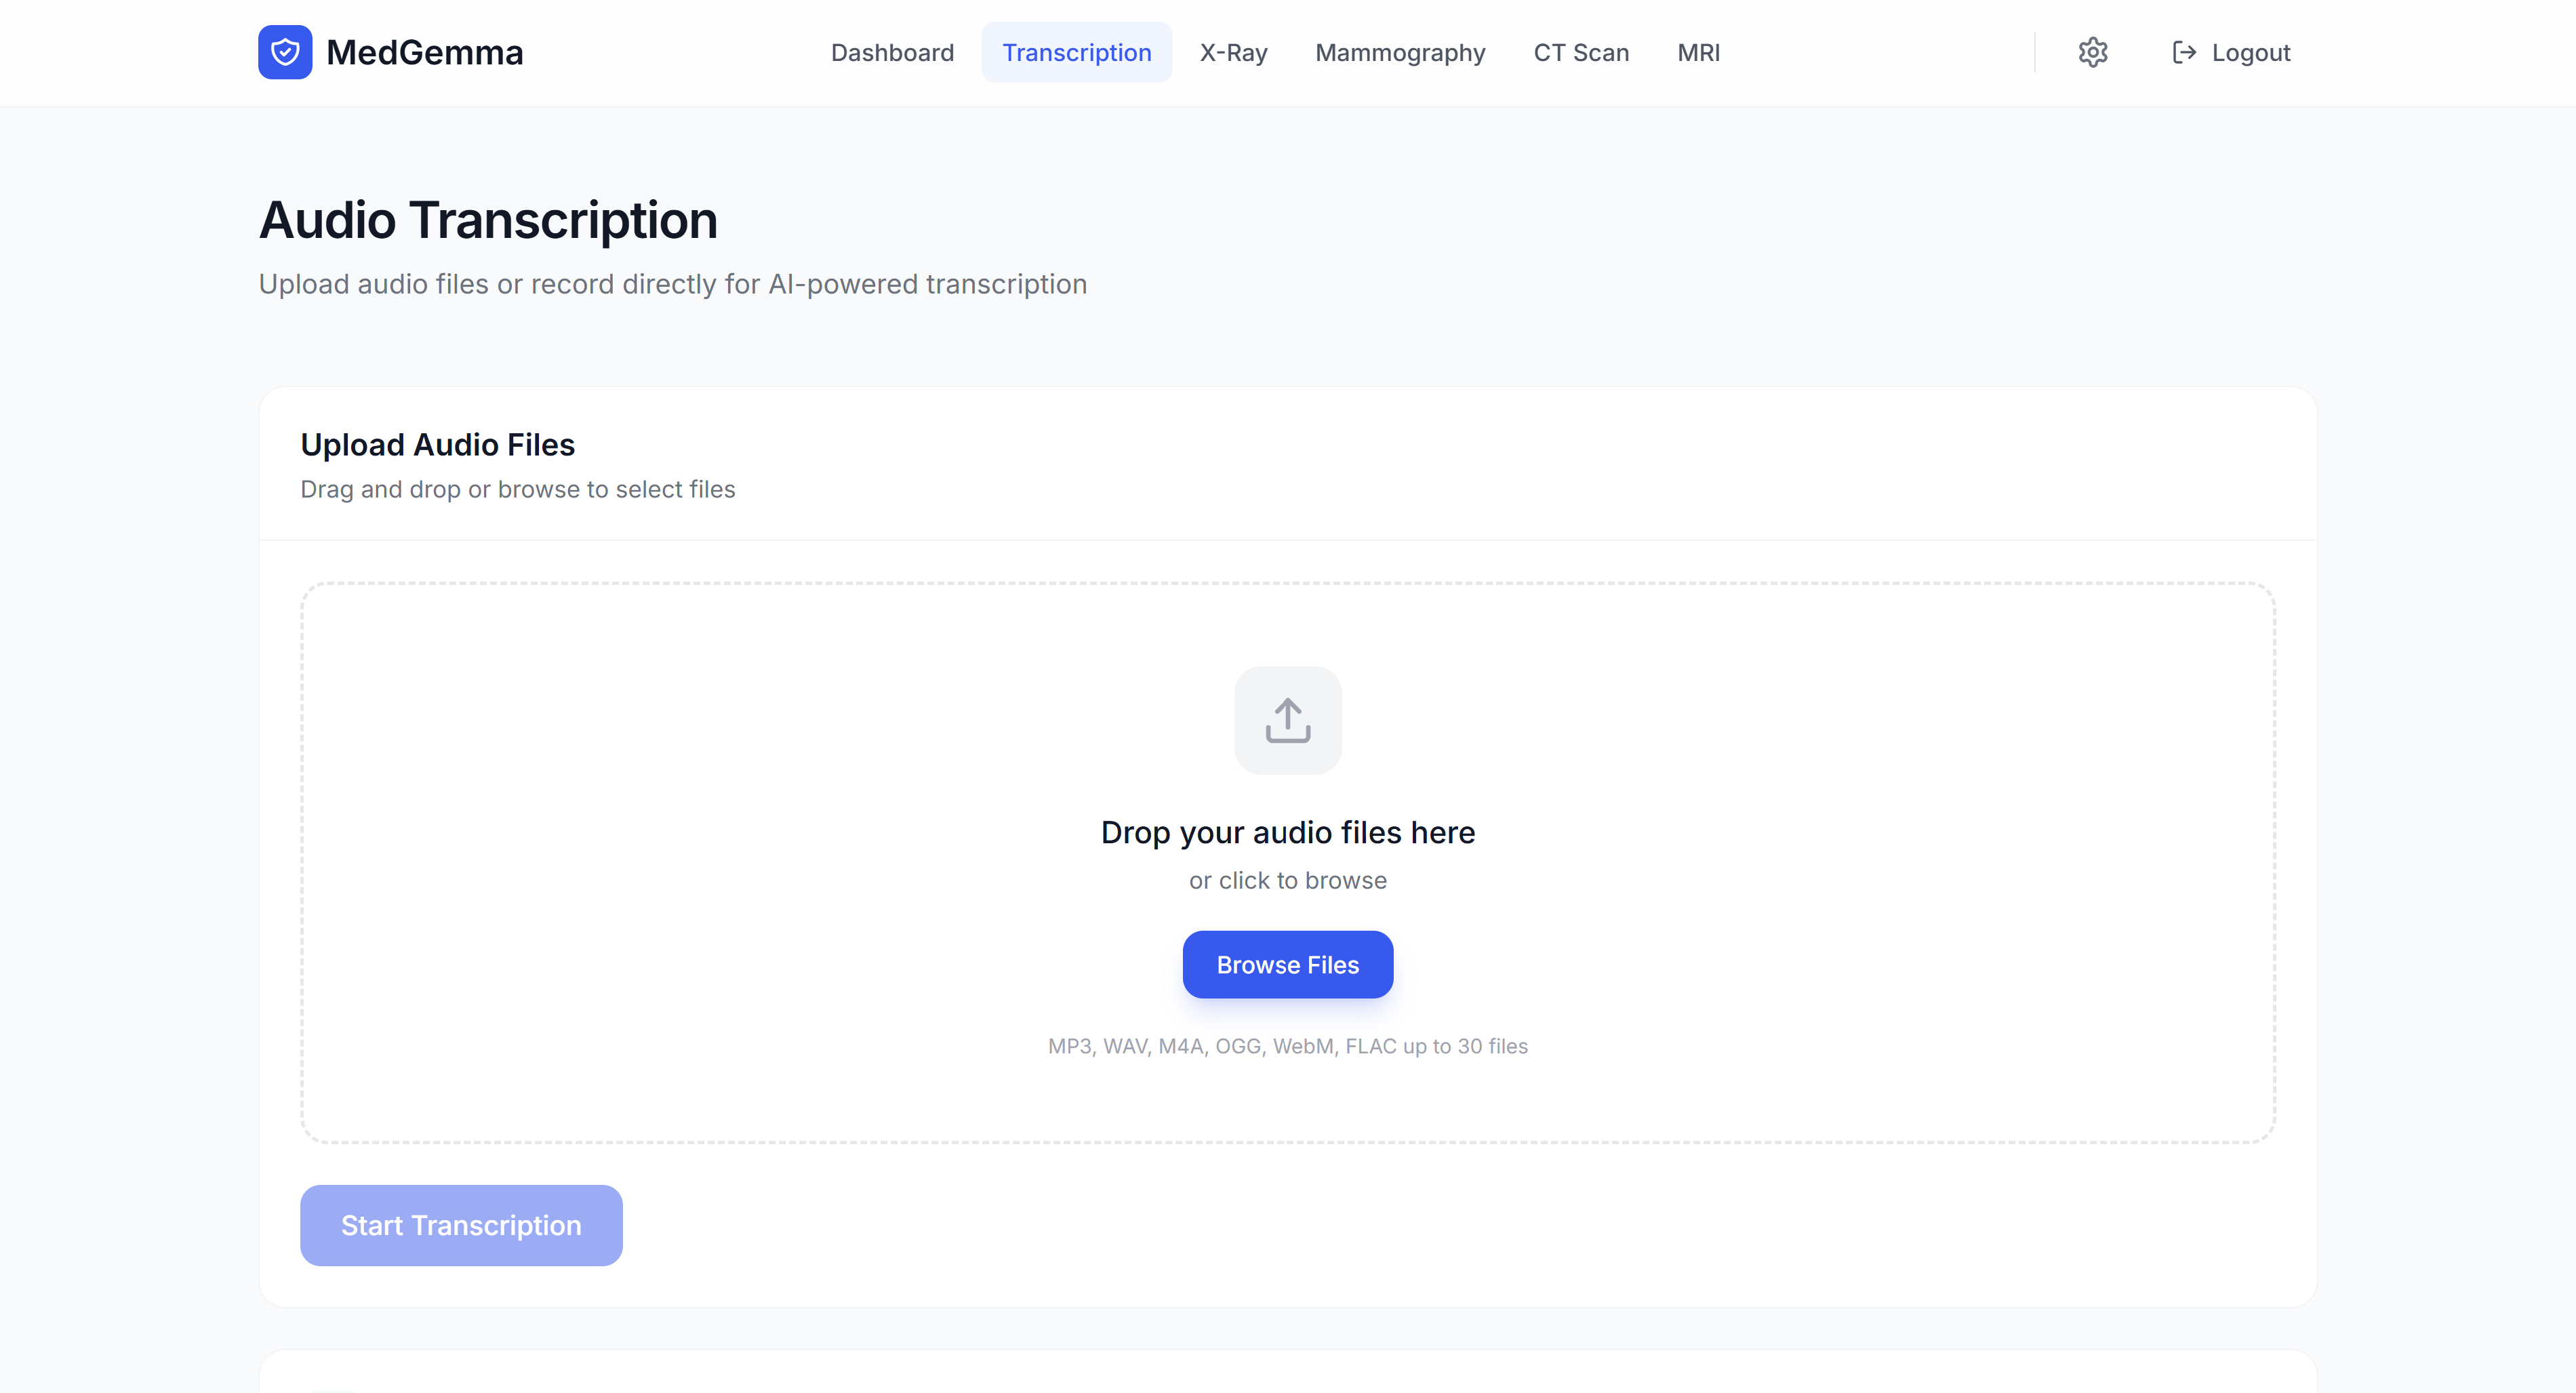Click the Audio Transcription page heading
The width and height of the screenshot is (2576, 1393).
click(x=488, y=220)
